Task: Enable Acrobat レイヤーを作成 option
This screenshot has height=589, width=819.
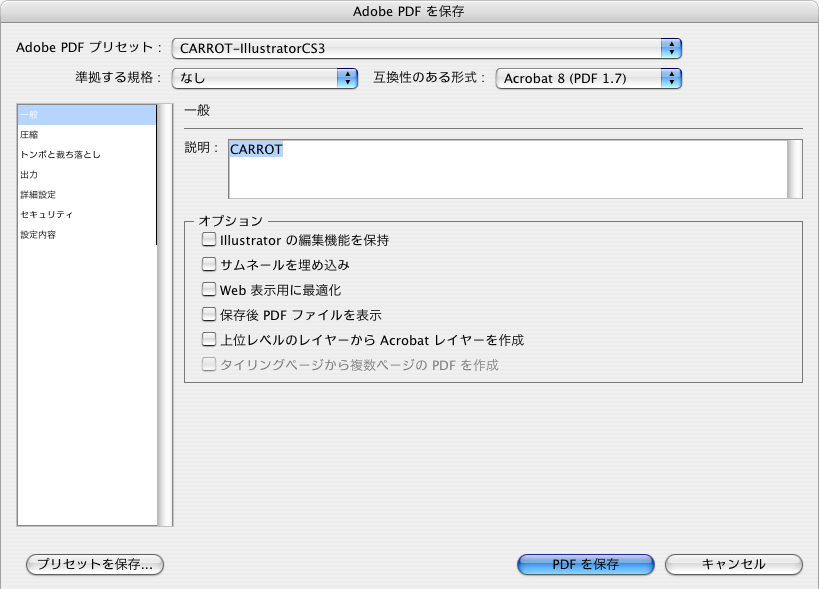Action: pyautogui.click(x=208, y=339)
